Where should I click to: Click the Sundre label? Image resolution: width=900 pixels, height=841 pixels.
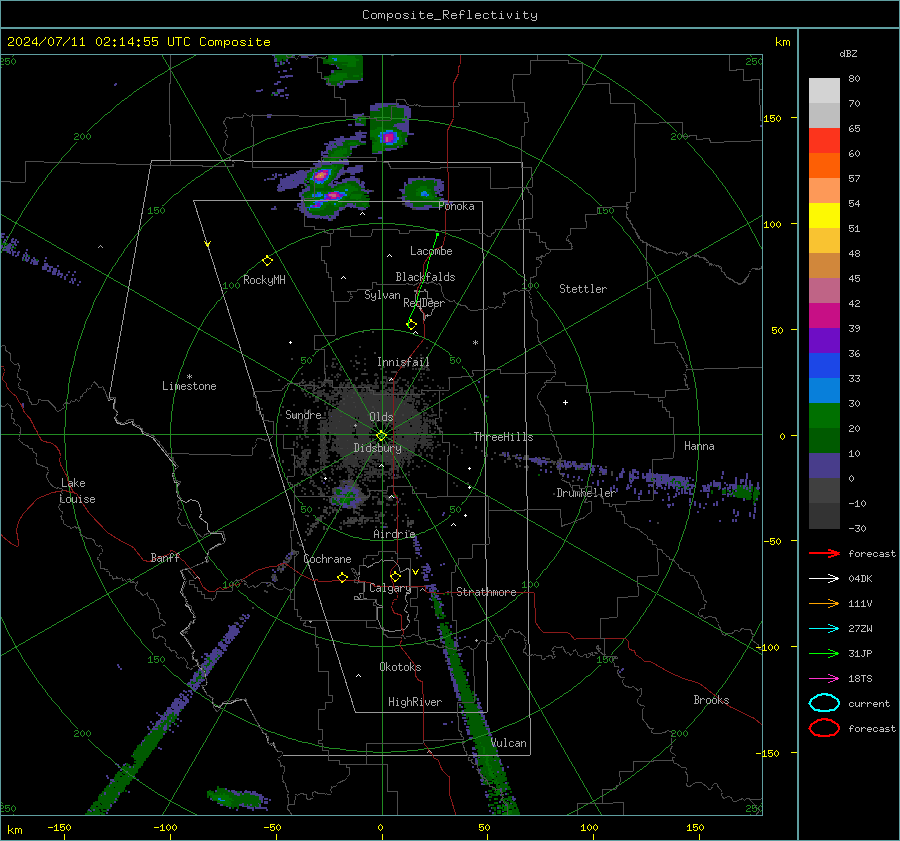pos(303,415)
